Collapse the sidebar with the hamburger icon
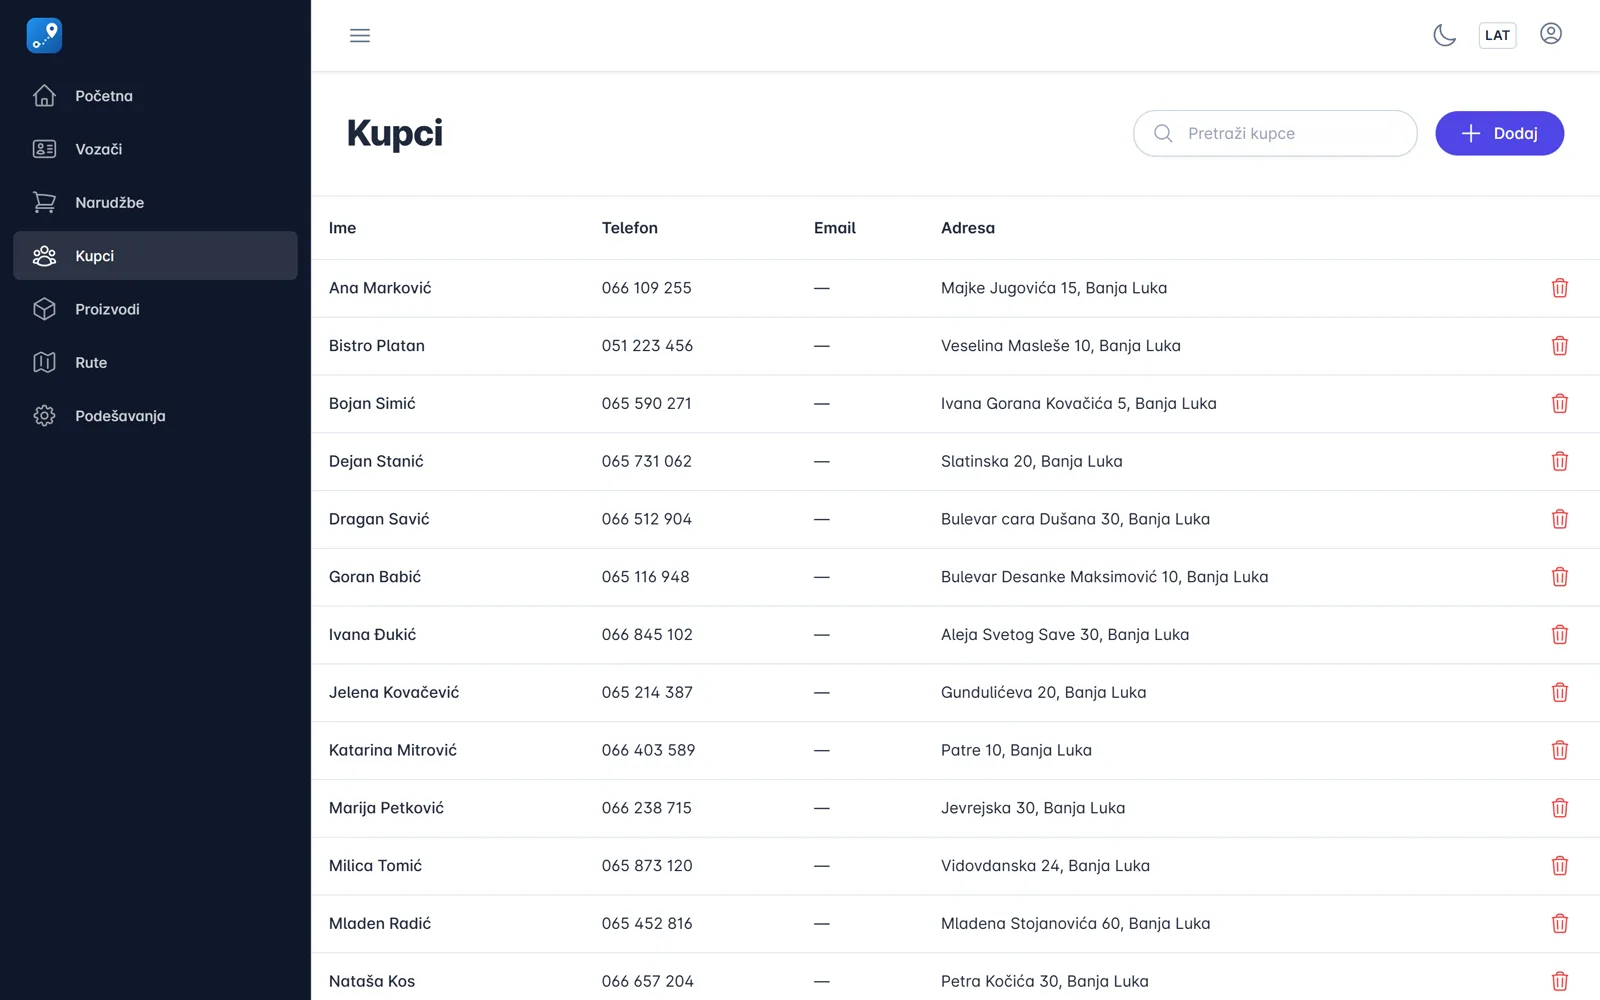 point(360,36)
